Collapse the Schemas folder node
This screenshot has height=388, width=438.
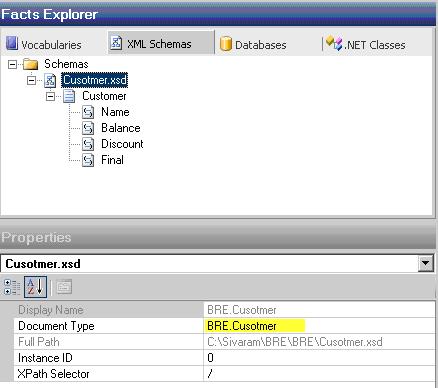tap(12, 64)
